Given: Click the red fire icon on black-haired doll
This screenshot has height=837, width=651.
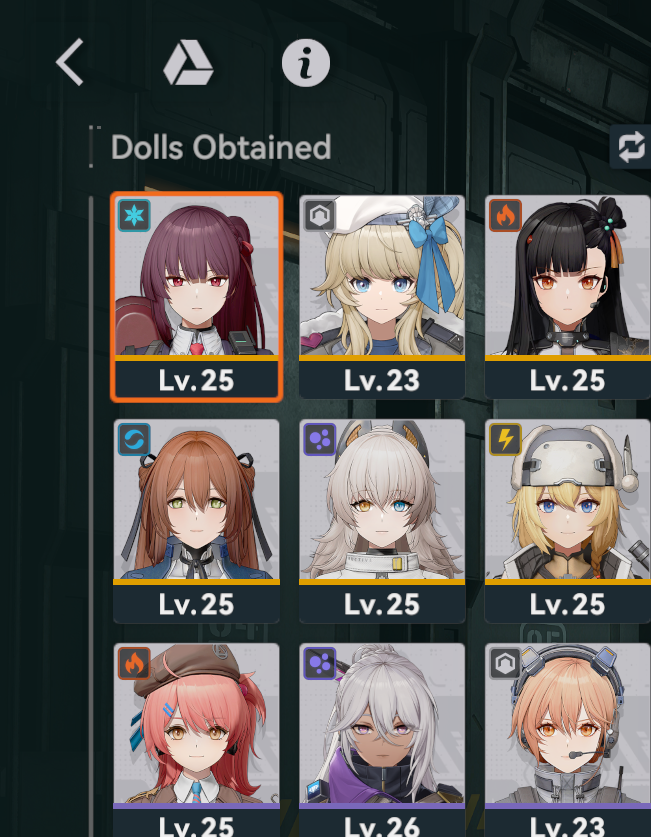Looking at the screenshot, I should (x=505, y=216).
